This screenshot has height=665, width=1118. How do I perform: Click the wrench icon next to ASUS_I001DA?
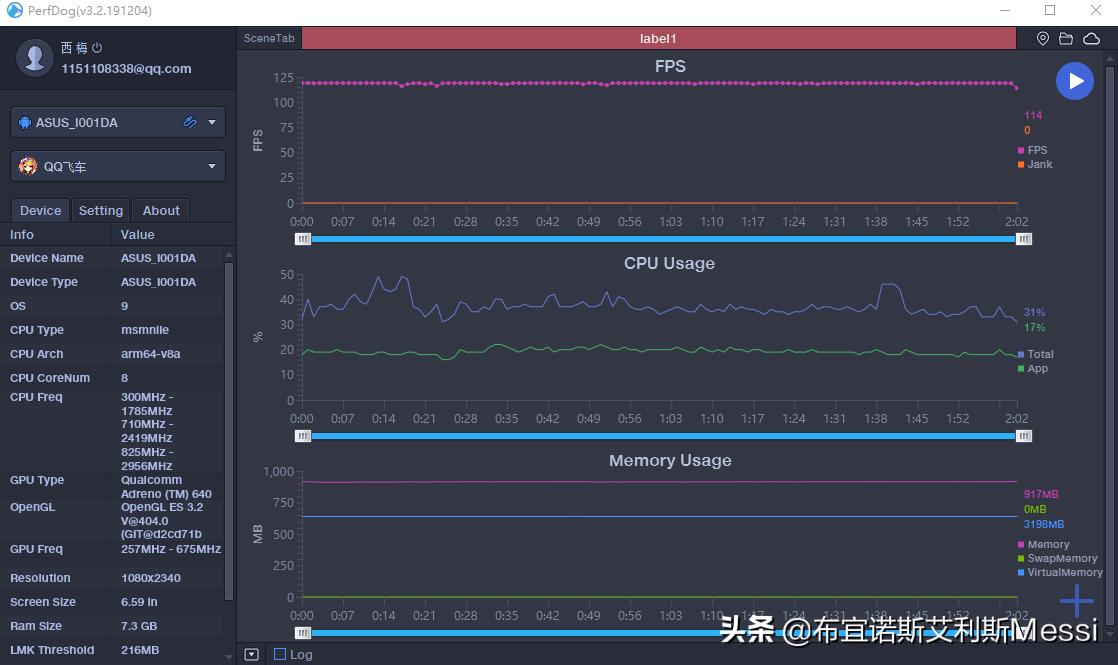[x=190, y=121]
